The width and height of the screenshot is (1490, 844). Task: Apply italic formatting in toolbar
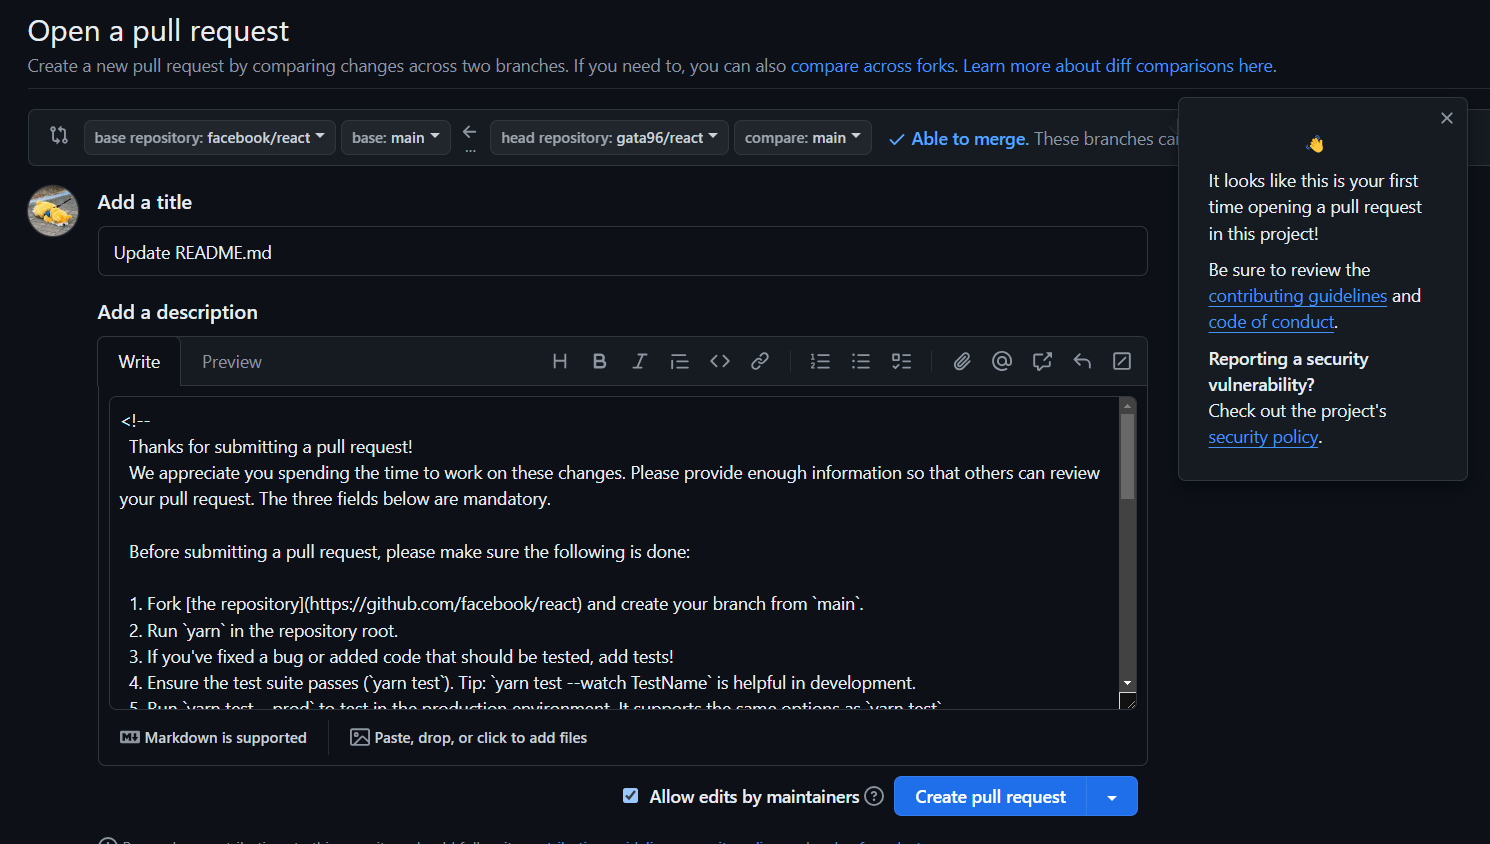click(x=639, y=361)
